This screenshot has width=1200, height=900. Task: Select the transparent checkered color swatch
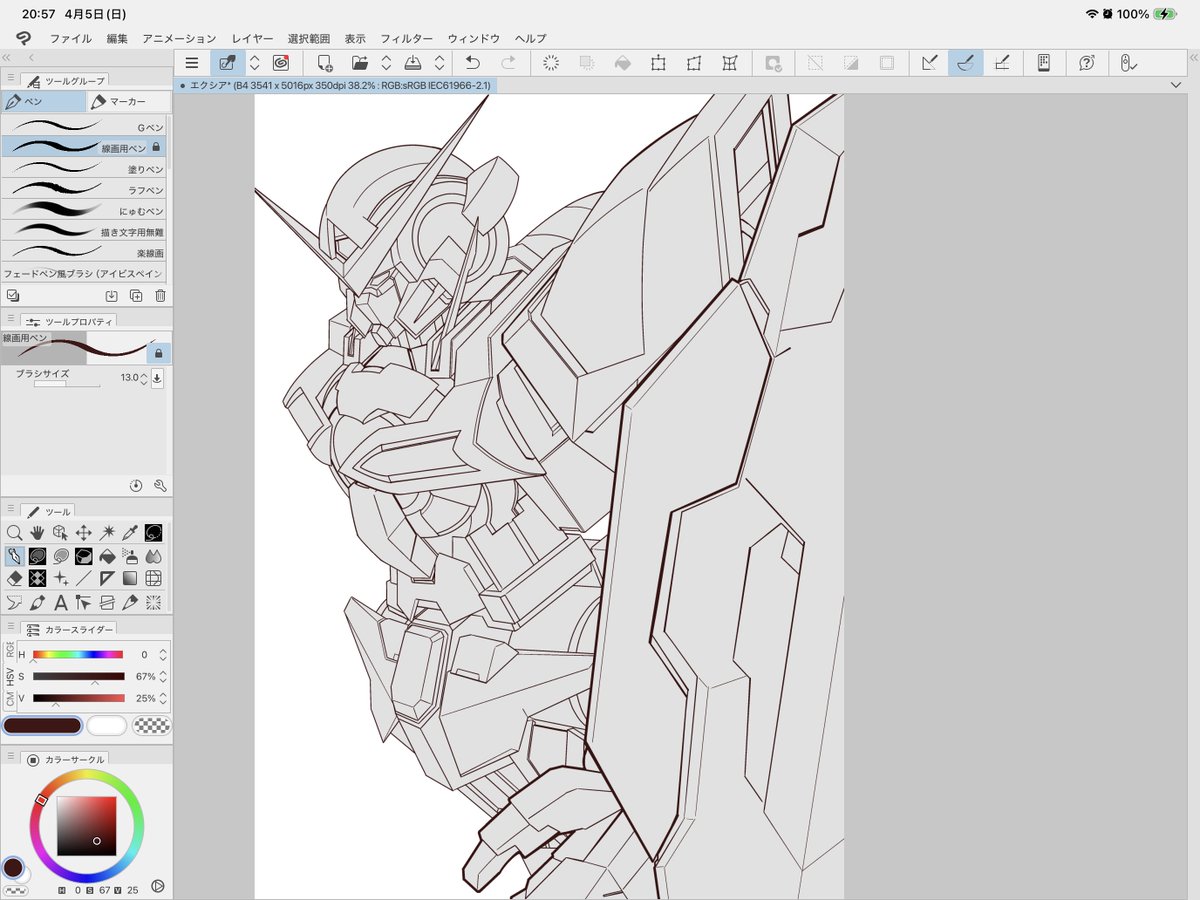coord(151,725)
